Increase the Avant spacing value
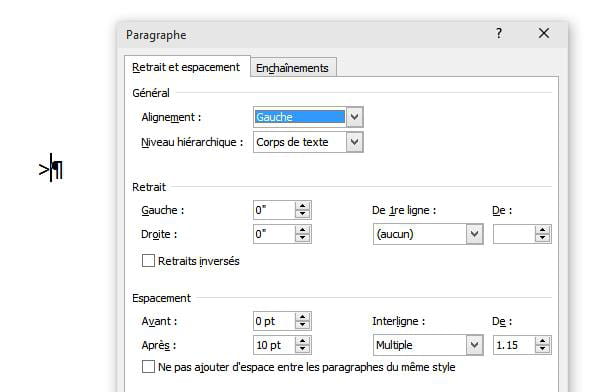 (302, 317)
